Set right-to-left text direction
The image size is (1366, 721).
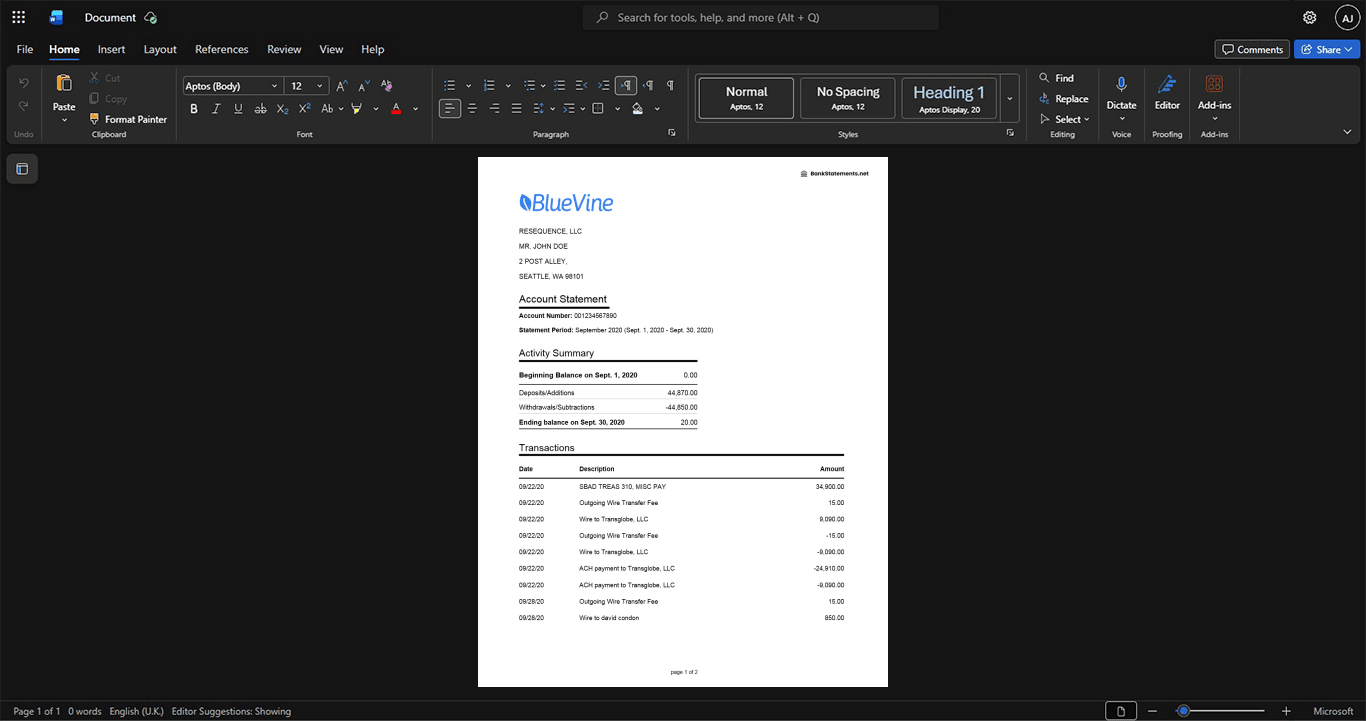(648, 86)
